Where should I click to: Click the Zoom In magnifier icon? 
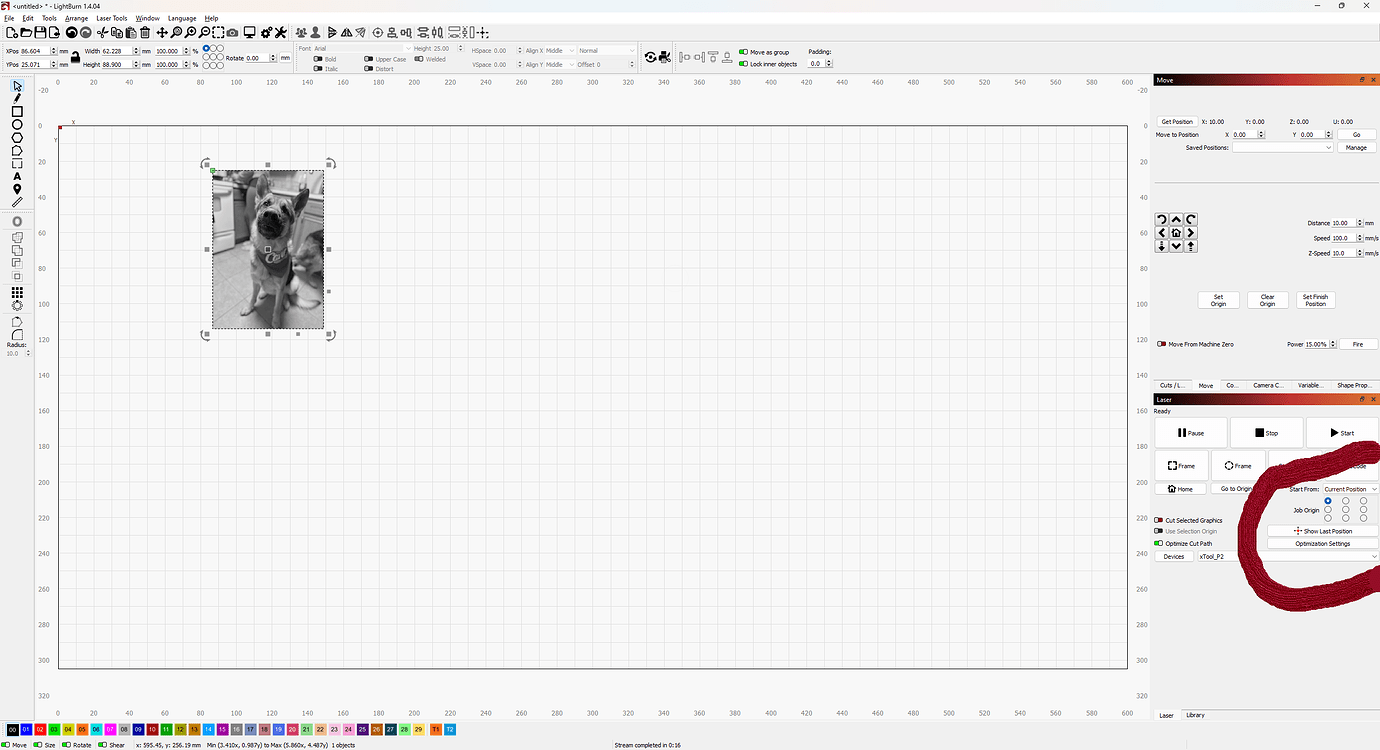point(190,33)
